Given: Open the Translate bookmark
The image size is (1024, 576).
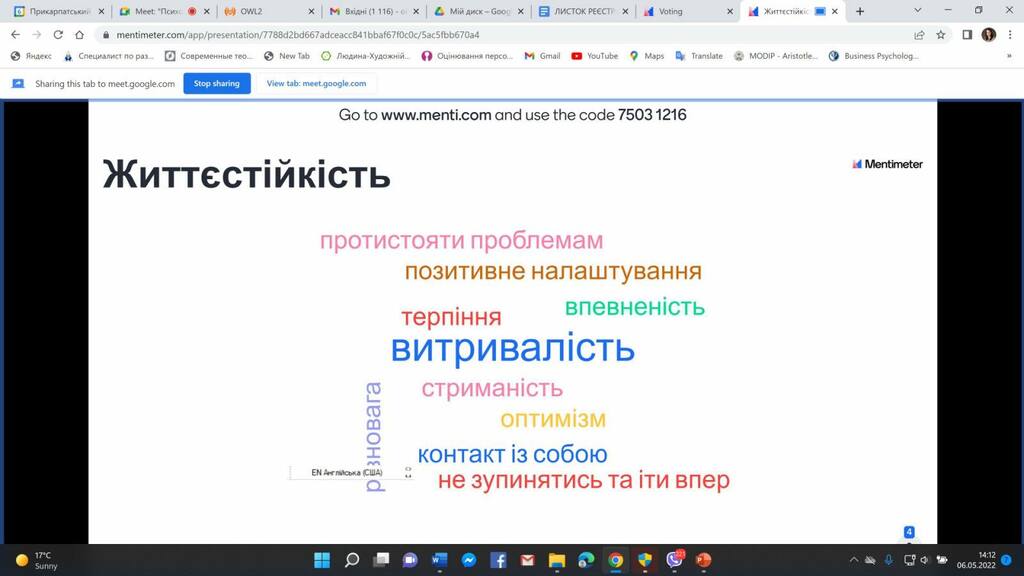Looking at the screenshot, I should click(699, 56).
